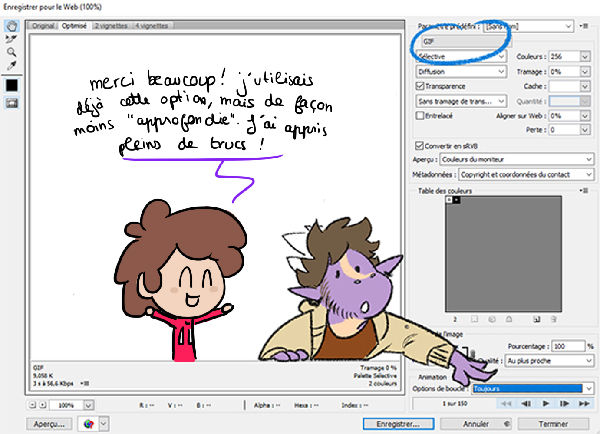The width and height of the screenshot is (600, 434).
Task: Open the browser preview icon at bottom
Action: (x=90, y=423)
